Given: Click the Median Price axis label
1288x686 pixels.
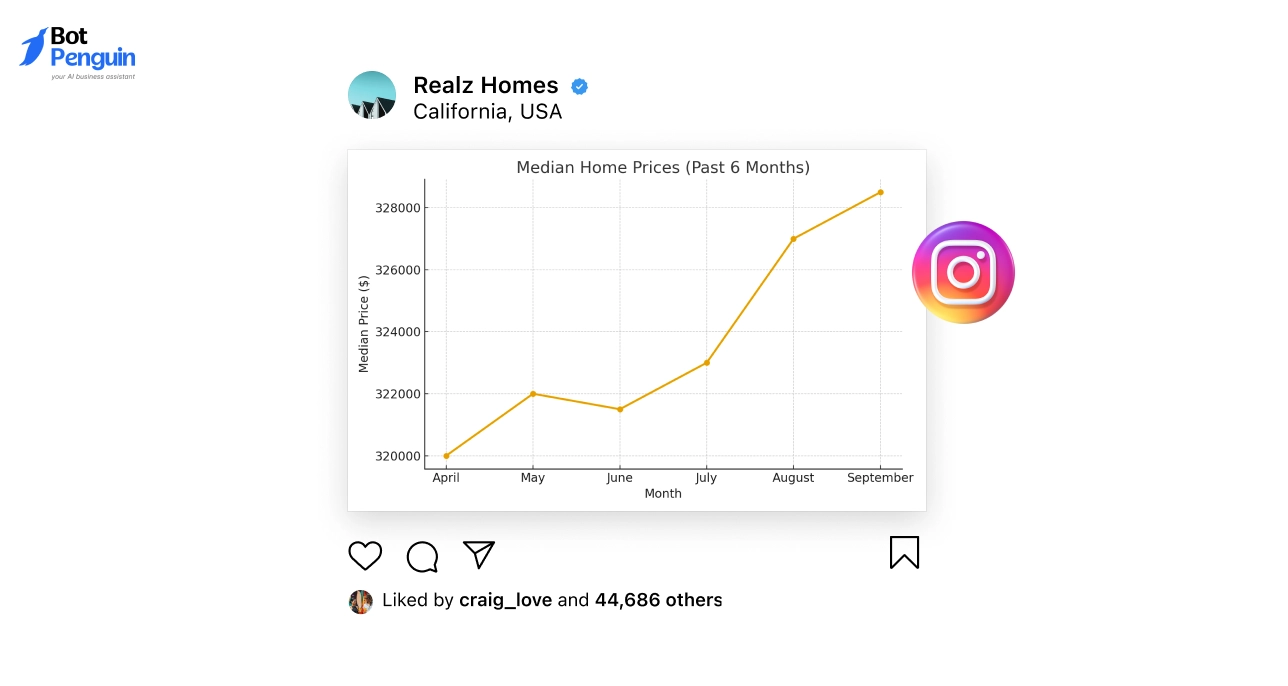Looking at the screenshot, I should pos(364,321).
